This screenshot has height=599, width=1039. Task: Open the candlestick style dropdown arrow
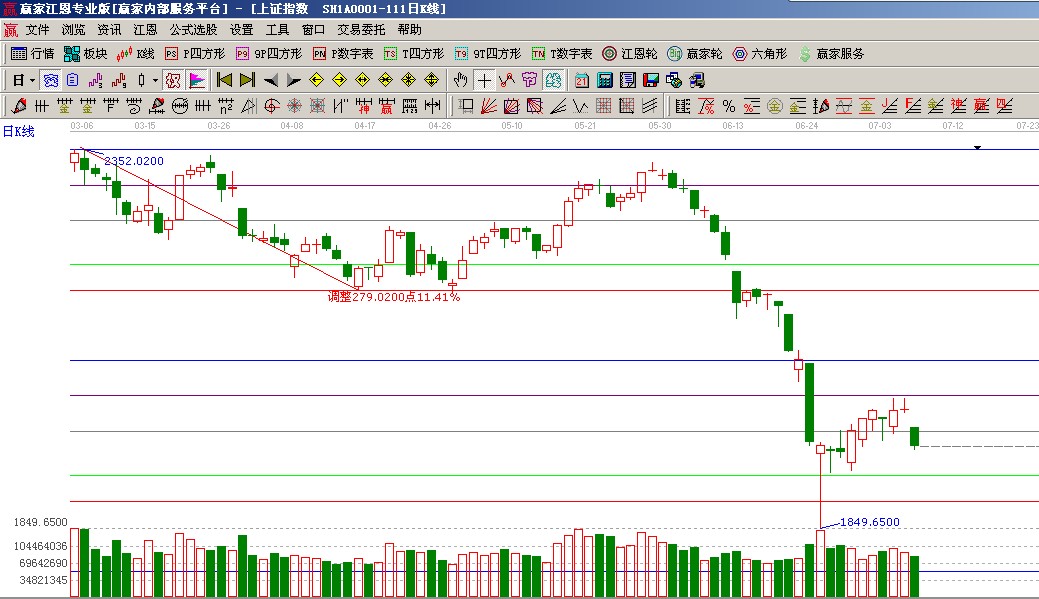pyautogui.click(x=154, y=80)
